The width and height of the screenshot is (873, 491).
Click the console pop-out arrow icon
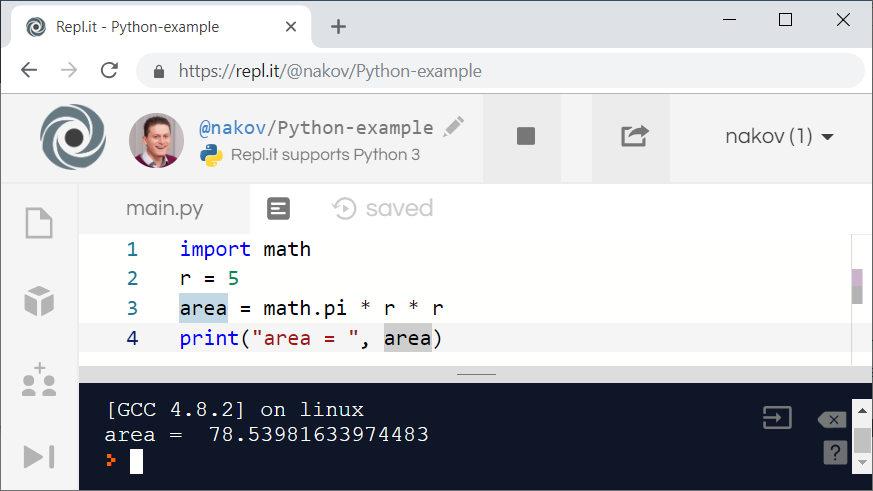pos(777,418)
